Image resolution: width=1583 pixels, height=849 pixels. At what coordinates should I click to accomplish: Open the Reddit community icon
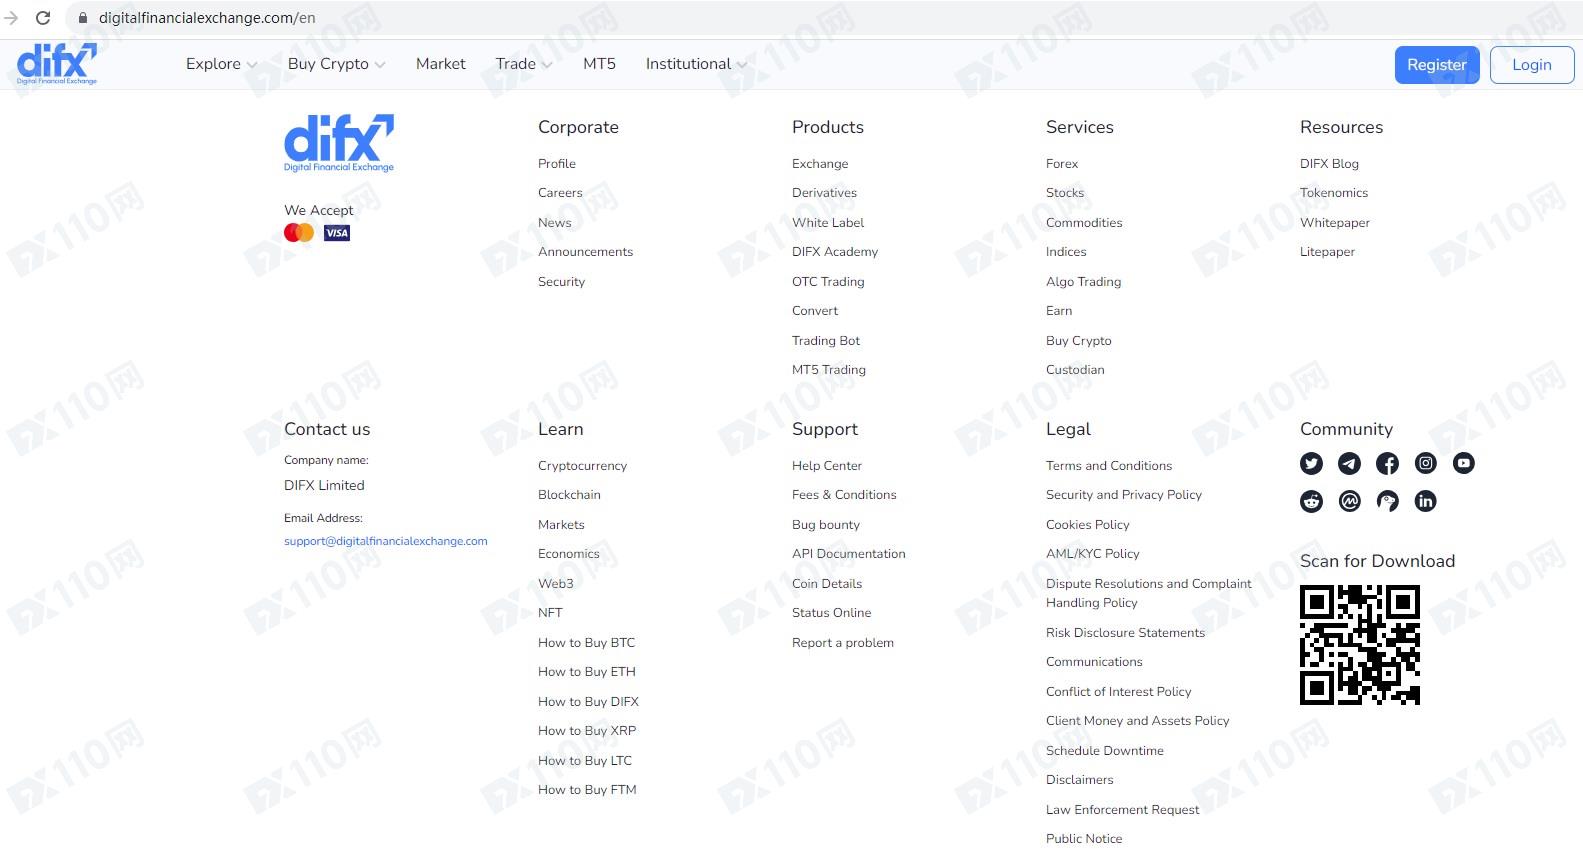click(1311, 501)
